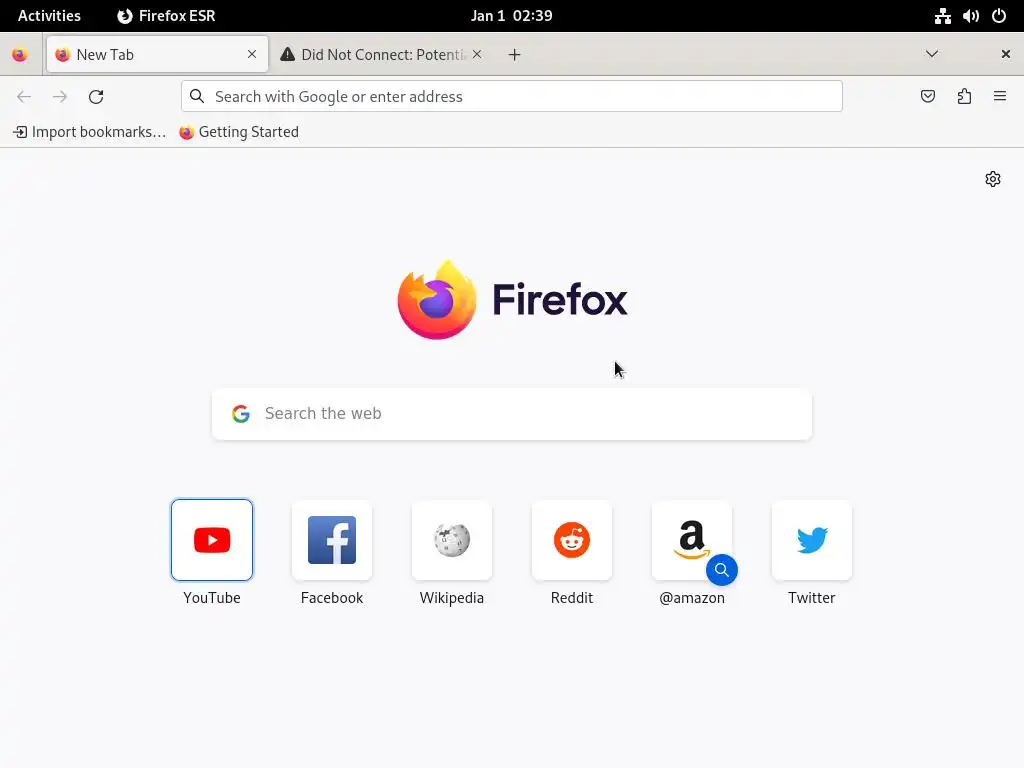Expand the list all tabs chevron
Image resolution: width=1024 pixels, height=768 pixels.
932,54
